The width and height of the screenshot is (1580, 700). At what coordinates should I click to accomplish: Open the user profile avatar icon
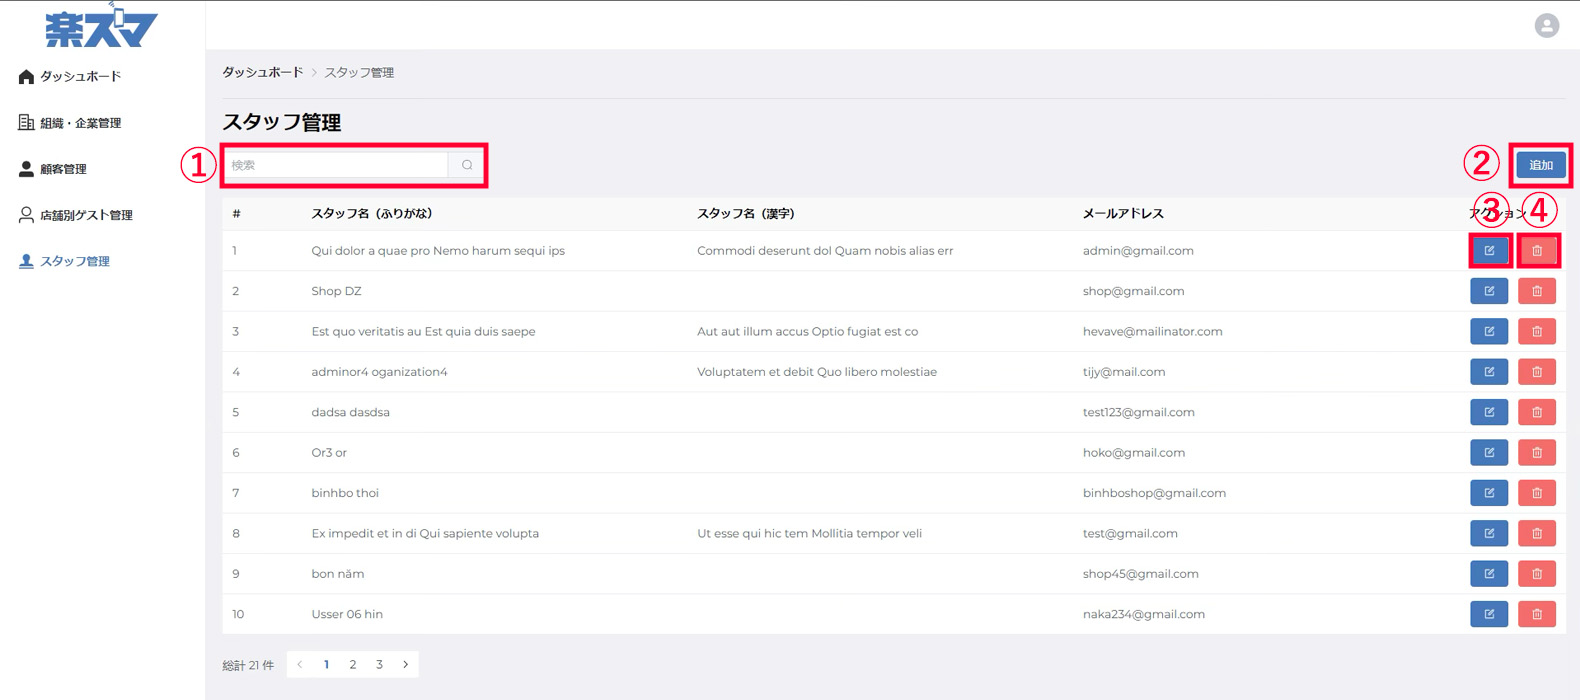click(x=1546, y=26)
